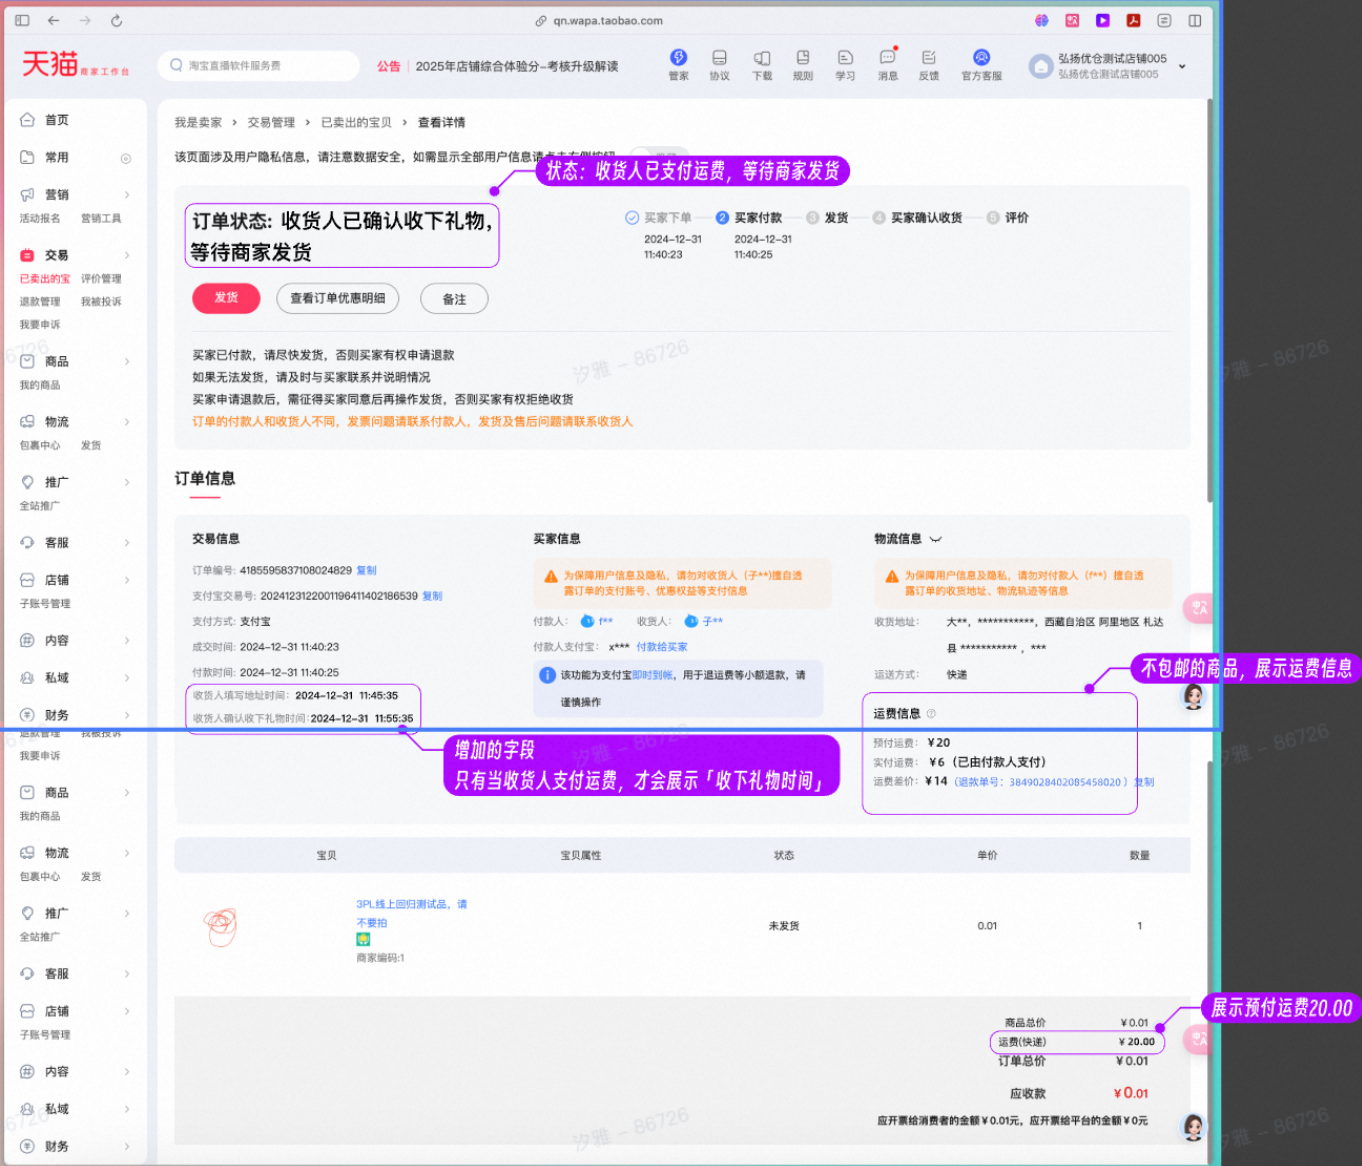The width and height of the screenshot is (1362, 1166).
Task: Open 已卖出的宝贝 in sidebar
Action: click(x=45, y=279)
